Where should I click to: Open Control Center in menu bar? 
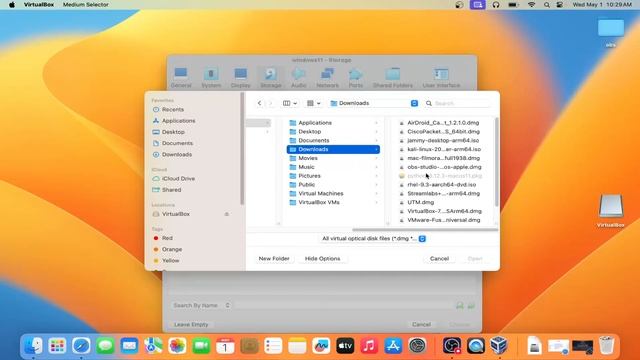[x=560, y=4]
